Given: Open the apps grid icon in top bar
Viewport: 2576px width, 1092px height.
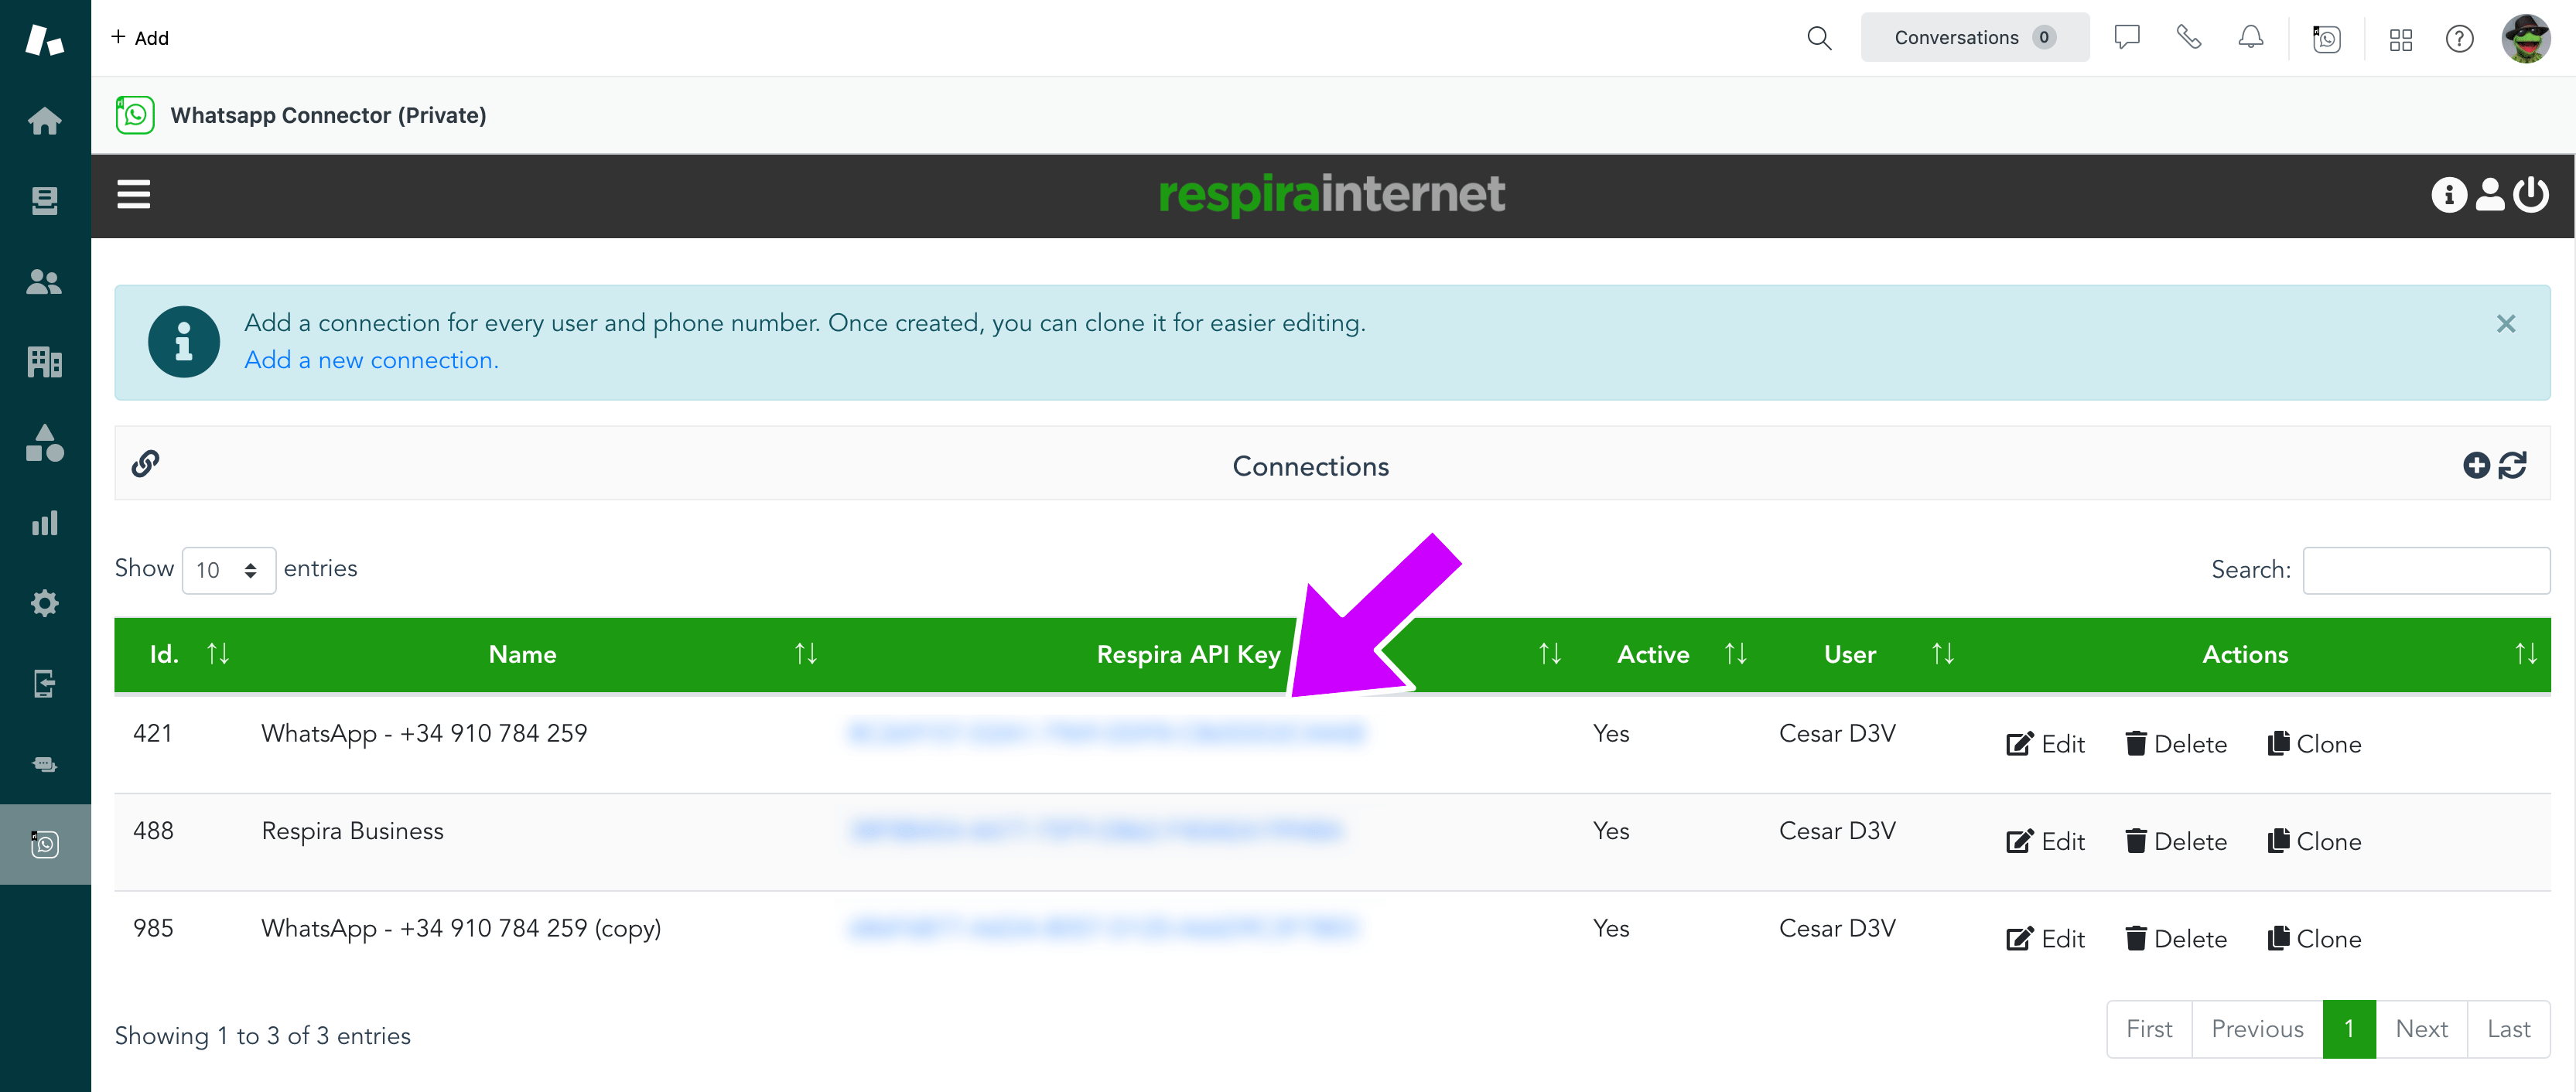Looking at the screenshot, I should pos(2400,39).
